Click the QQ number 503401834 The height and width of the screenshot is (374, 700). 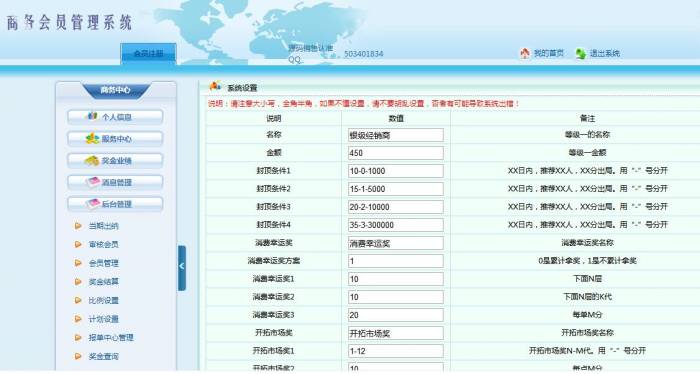(363, 54)
